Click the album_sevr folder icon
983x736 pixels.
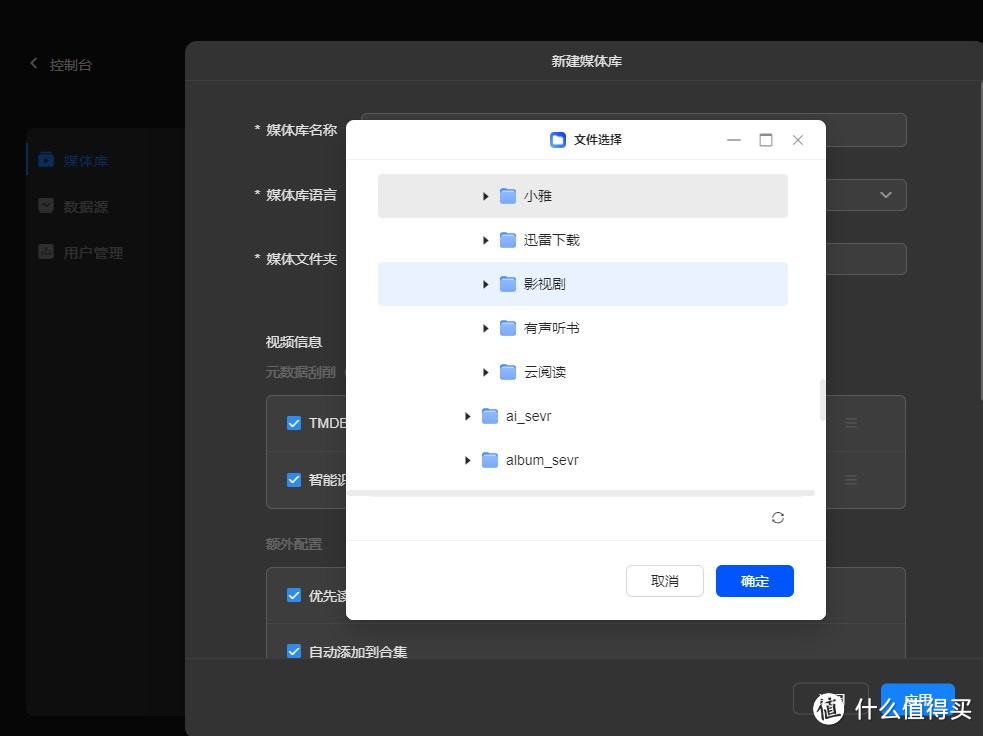490,460
